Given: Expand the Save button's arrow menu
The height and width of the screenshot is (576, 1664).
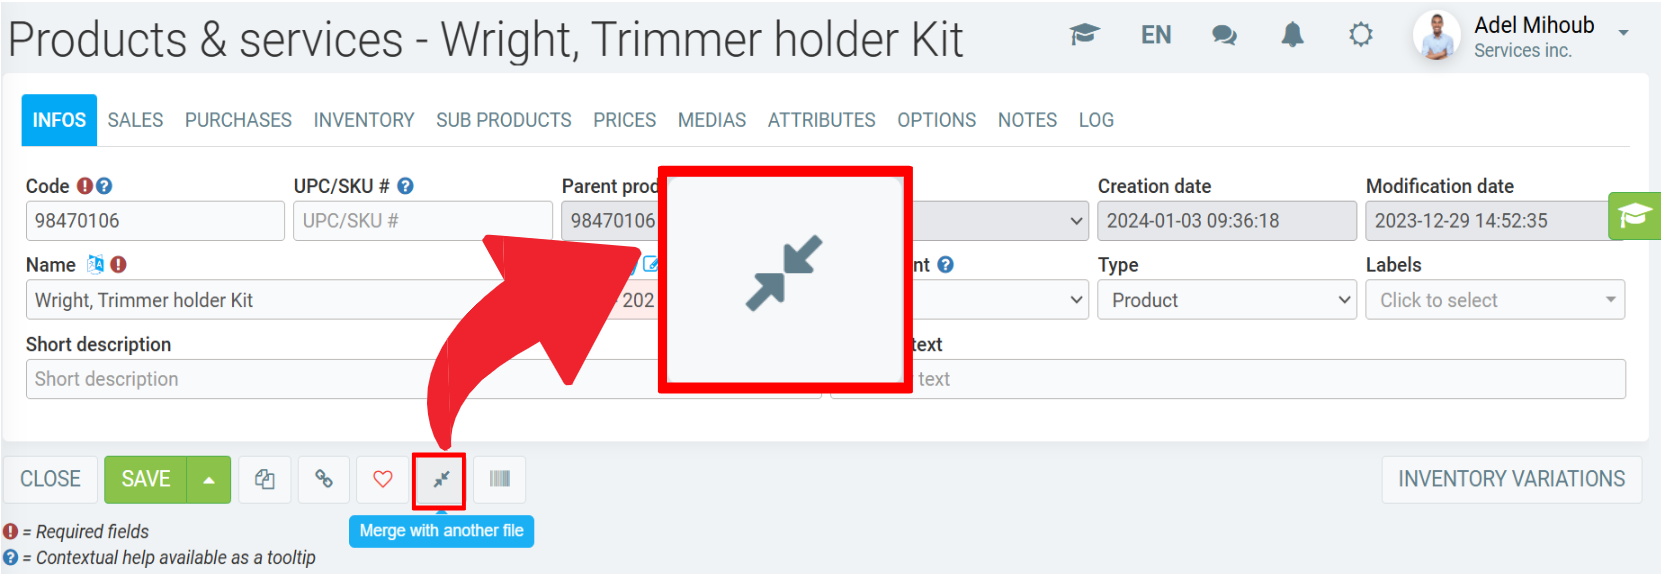Looking at the screenshot, I should click(209, 480).
